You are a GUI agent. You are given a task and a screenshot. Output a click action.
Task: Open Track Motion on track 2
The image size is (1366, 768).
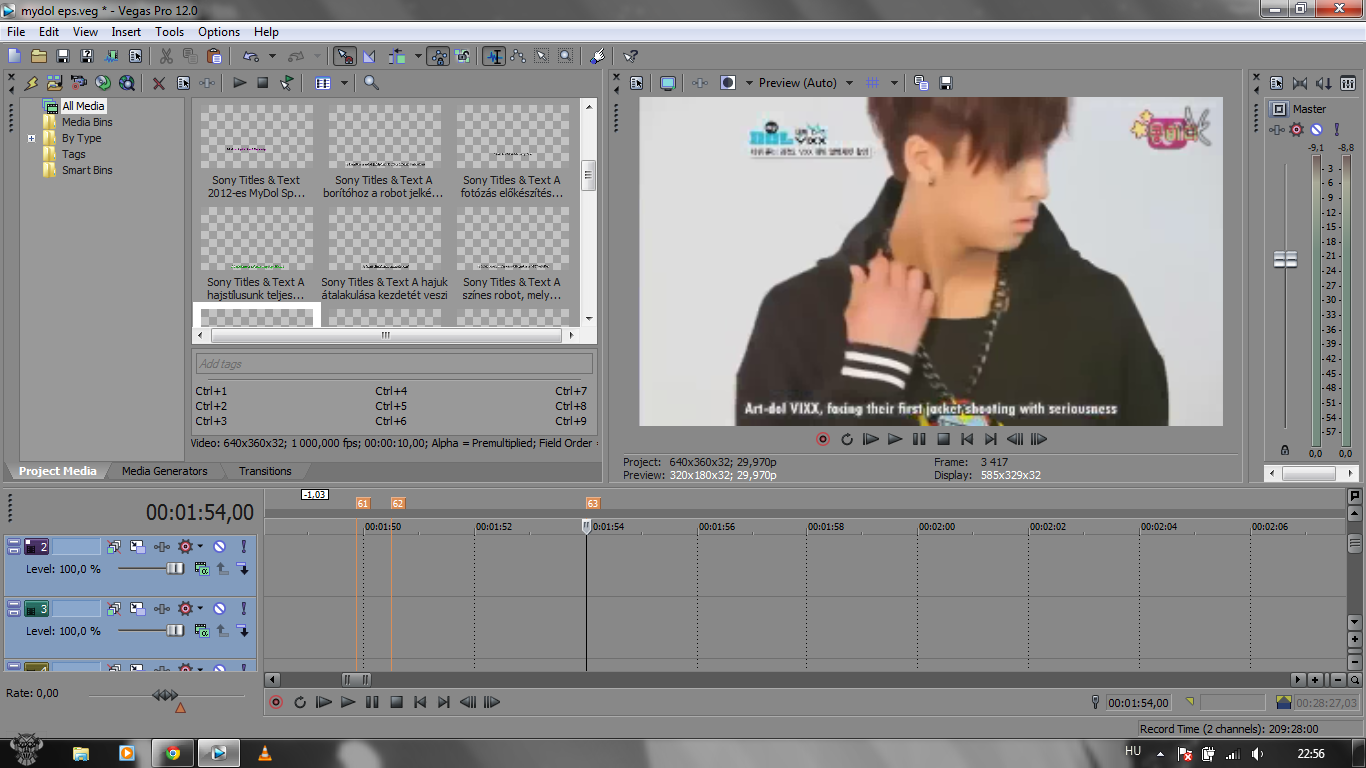(137, 547)
